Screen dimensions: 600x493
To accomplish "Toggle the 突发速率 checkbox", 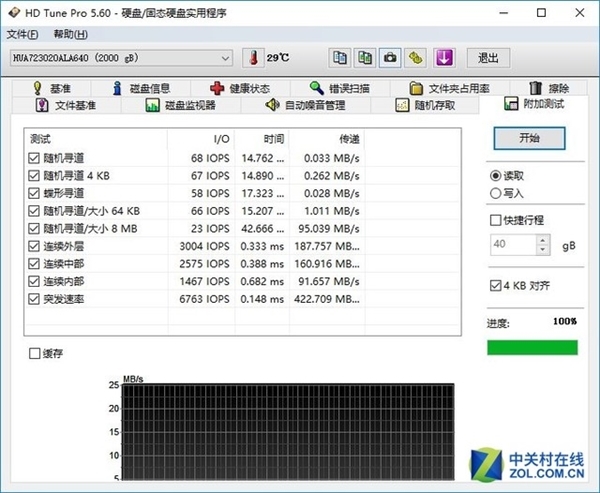I will (34, 299).
